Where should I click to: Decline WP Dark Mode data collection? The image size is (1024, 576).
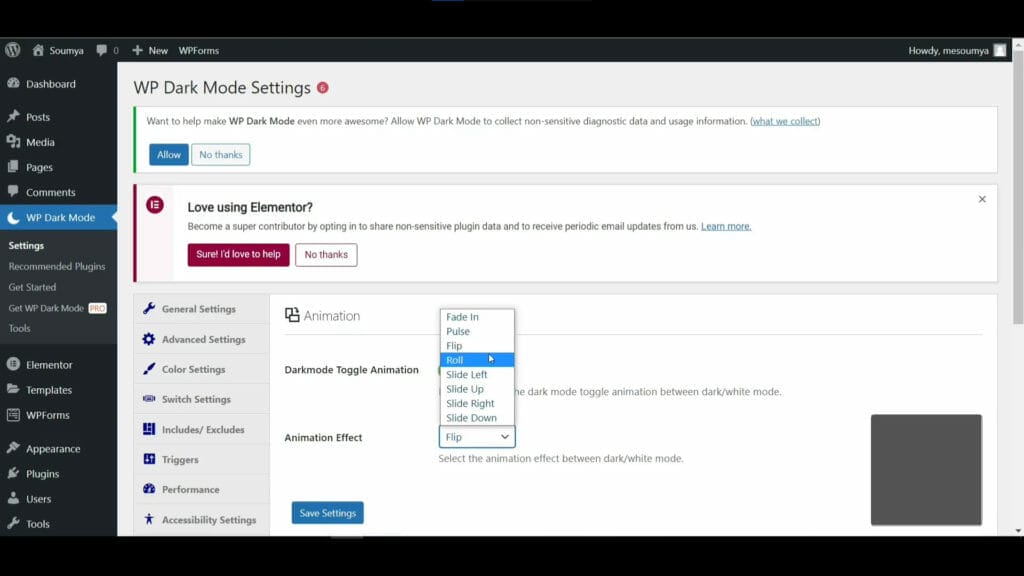tap(221, 155)
